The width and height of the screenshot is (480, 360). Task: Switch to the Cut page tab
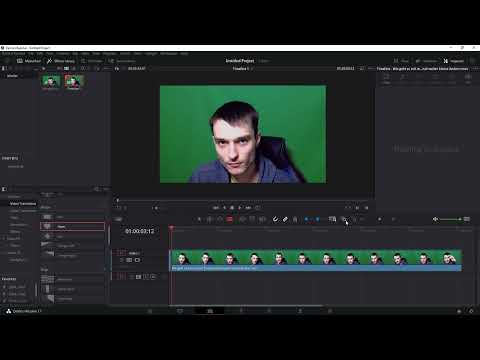click(180, 311)
